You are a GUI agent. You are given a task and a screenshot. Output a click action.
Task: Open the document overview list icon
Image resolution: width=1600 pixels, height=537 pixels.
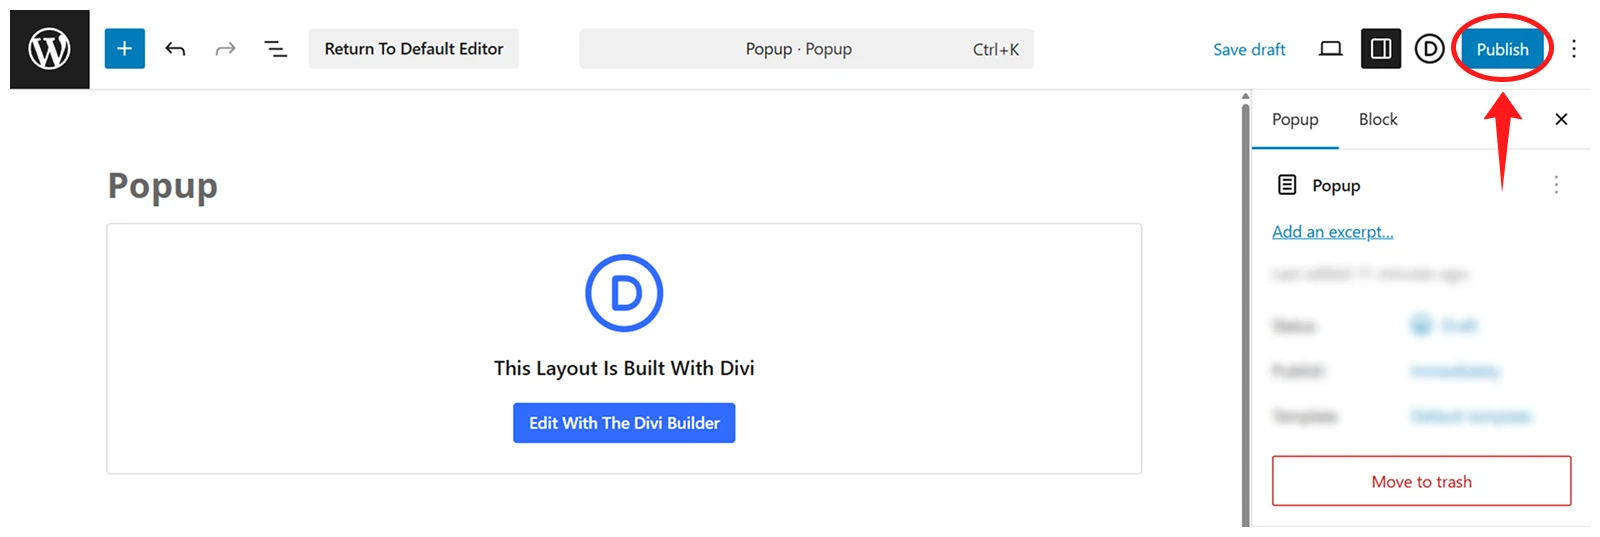coord(275,49)
